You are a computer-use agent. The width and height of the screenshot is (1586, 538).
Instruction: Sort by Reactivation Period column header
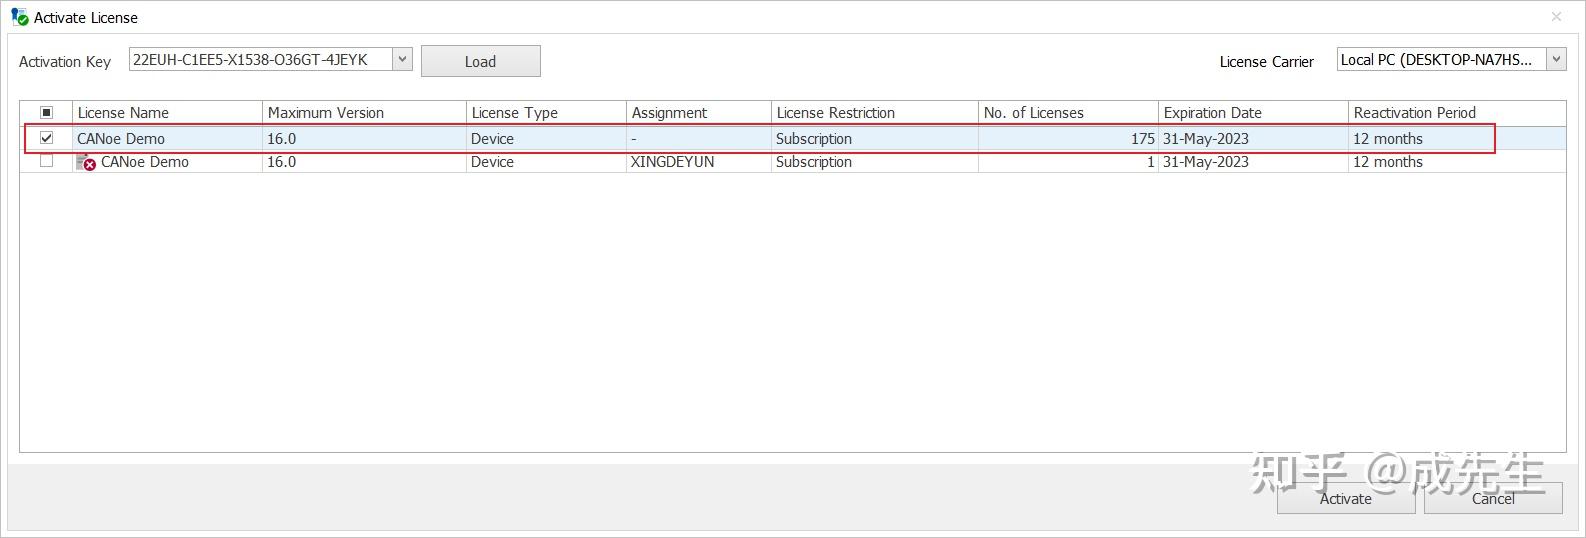[1457, 112]
